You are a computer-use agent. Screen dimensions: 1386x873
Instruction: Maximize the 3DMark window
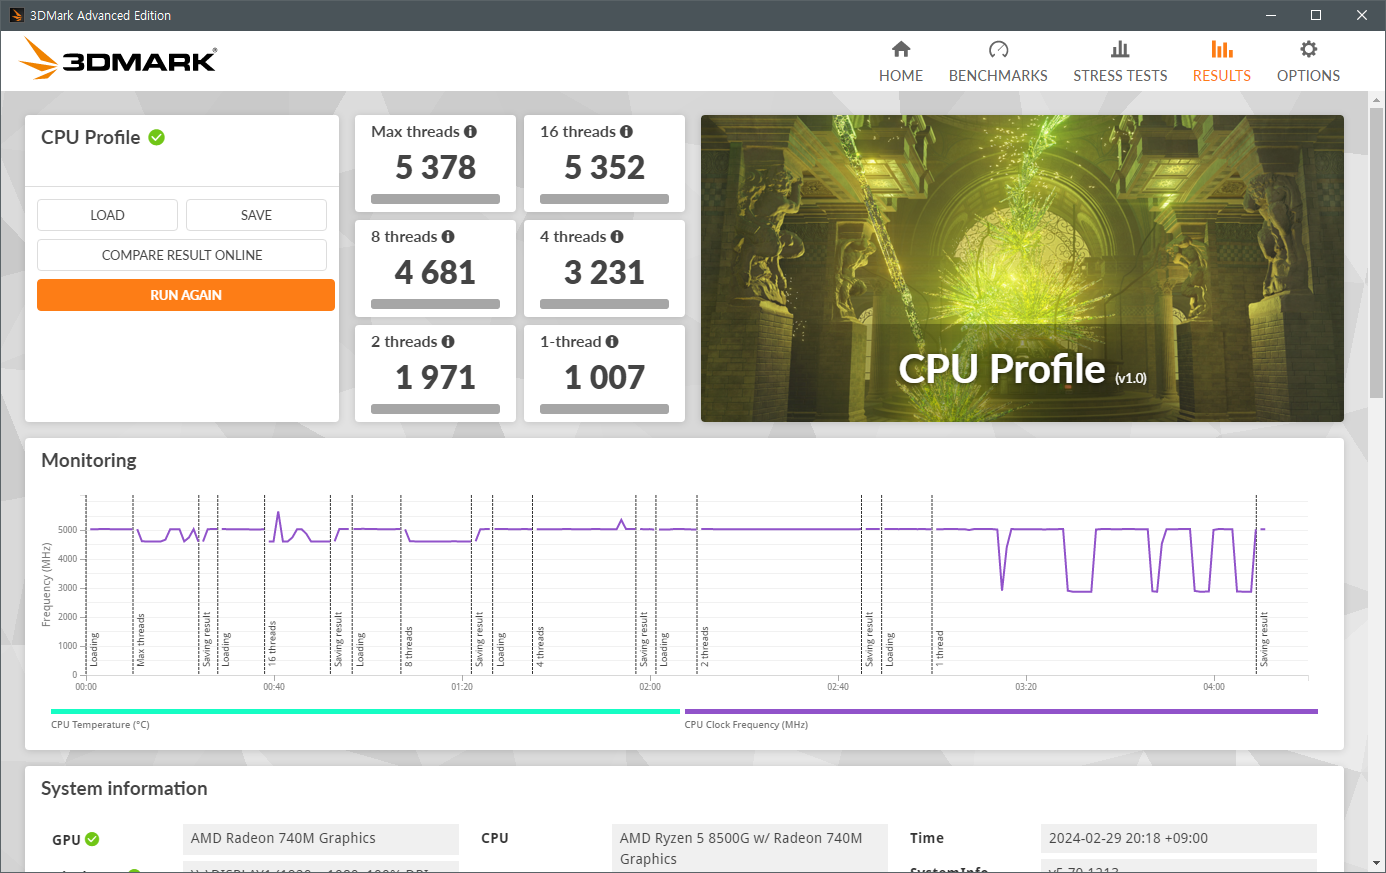(1316, 15)
